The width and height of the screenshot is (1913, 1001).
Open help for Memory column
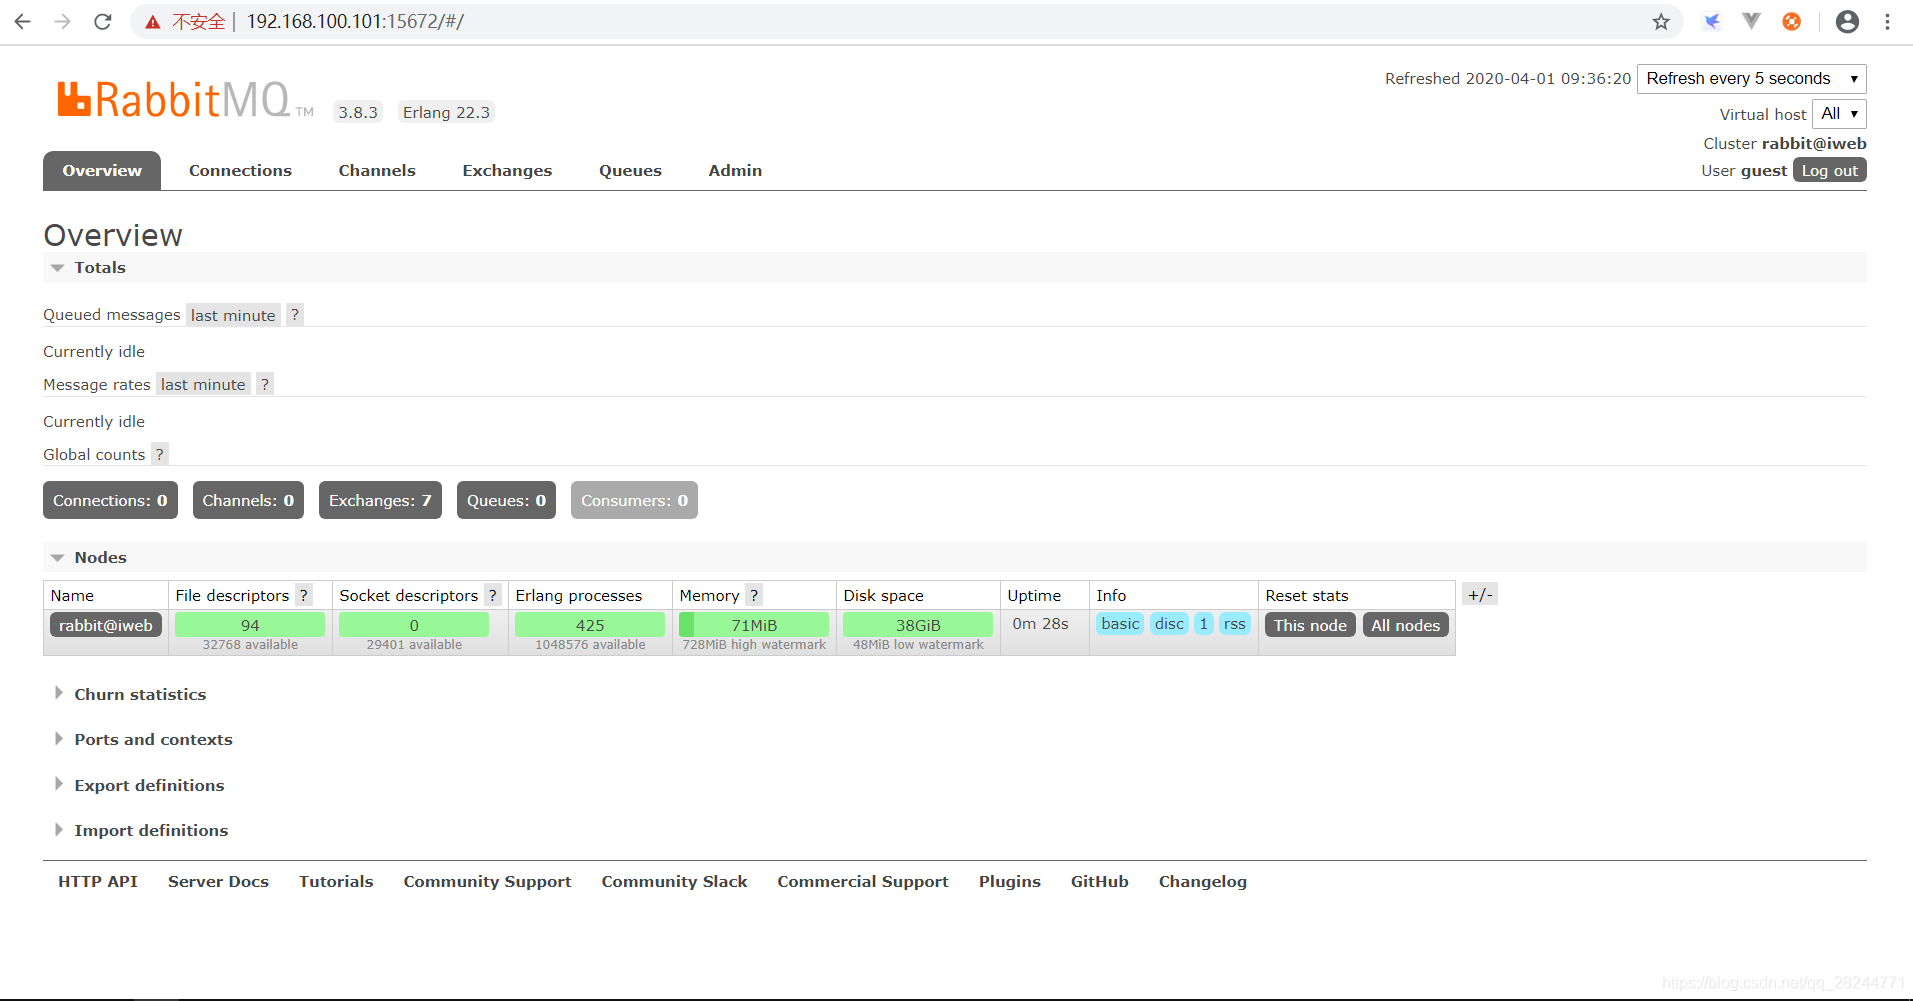pos(754,595)
